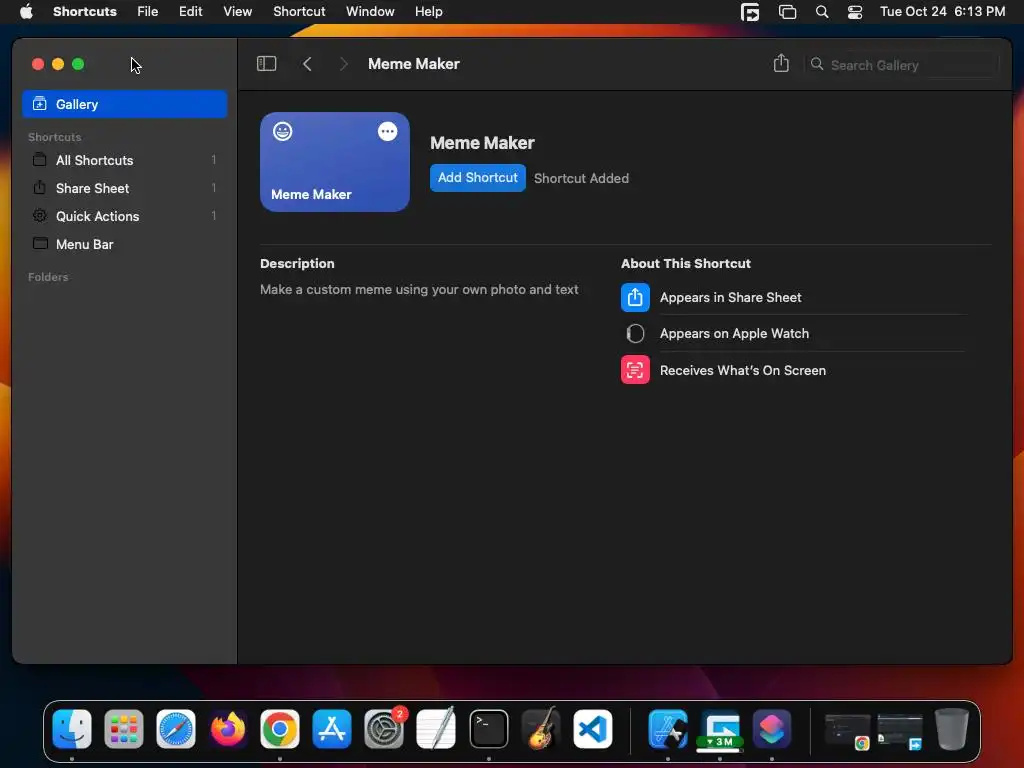The height and width of the screenshot is (768, 1024).
Task: Click the Gallery sidebar icon
Action: click(x=40, y=104)
